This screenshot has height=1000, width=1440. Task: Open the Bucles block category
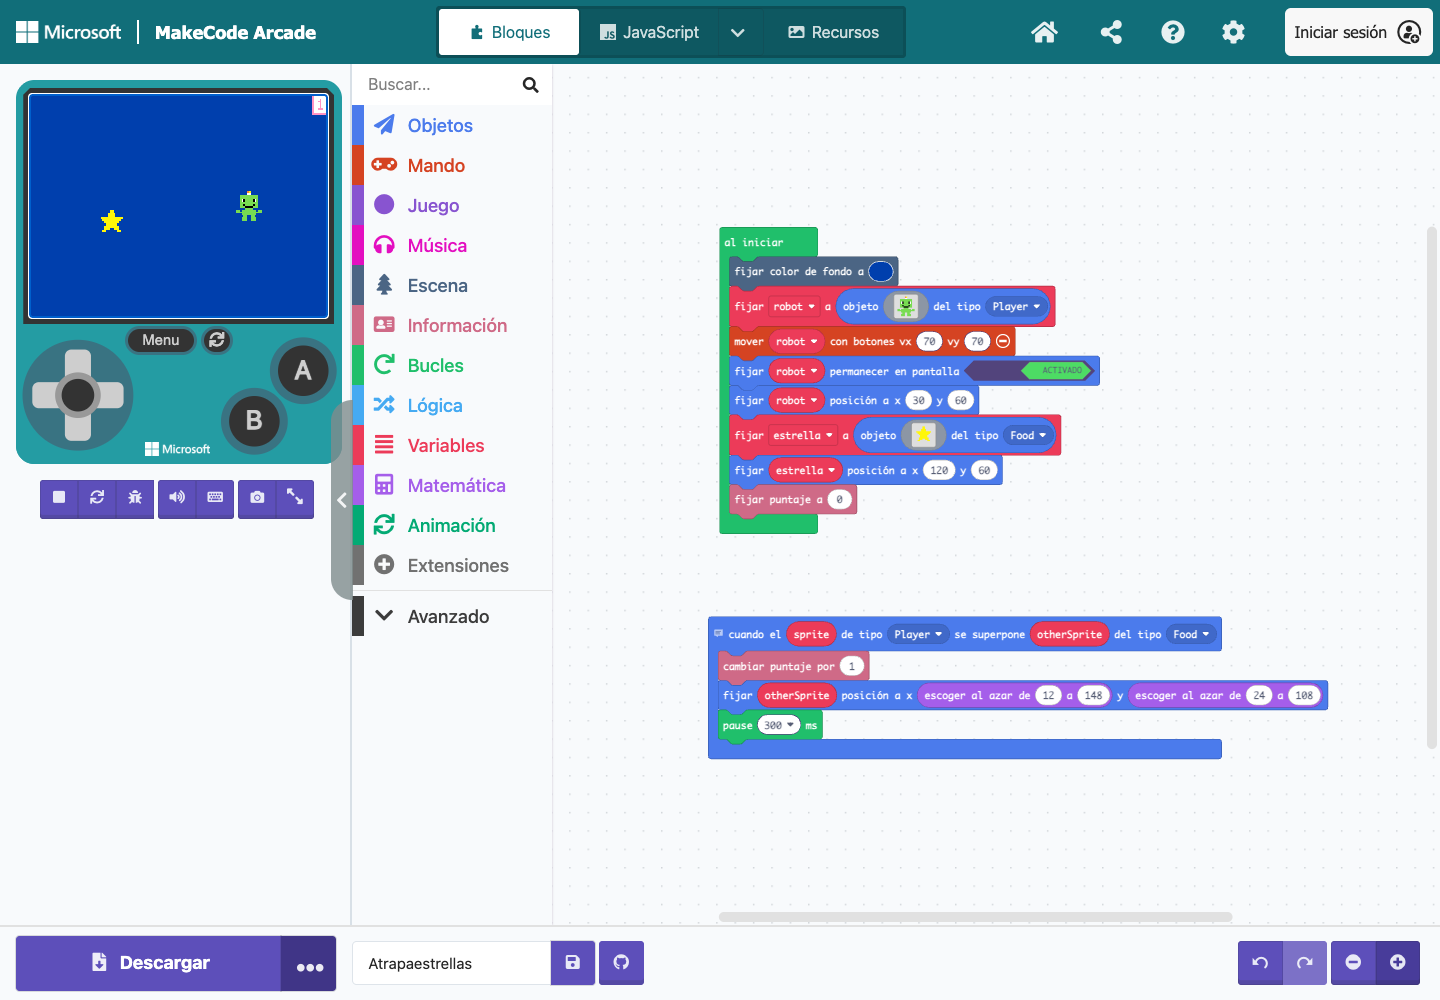click(x=452, y=365)
